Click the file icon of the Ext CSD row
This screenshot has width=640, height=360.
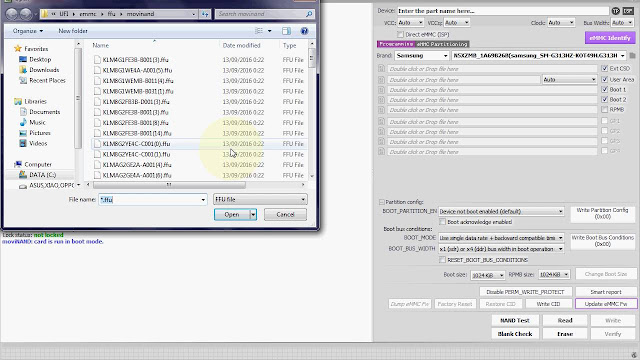tap(381, 69)
